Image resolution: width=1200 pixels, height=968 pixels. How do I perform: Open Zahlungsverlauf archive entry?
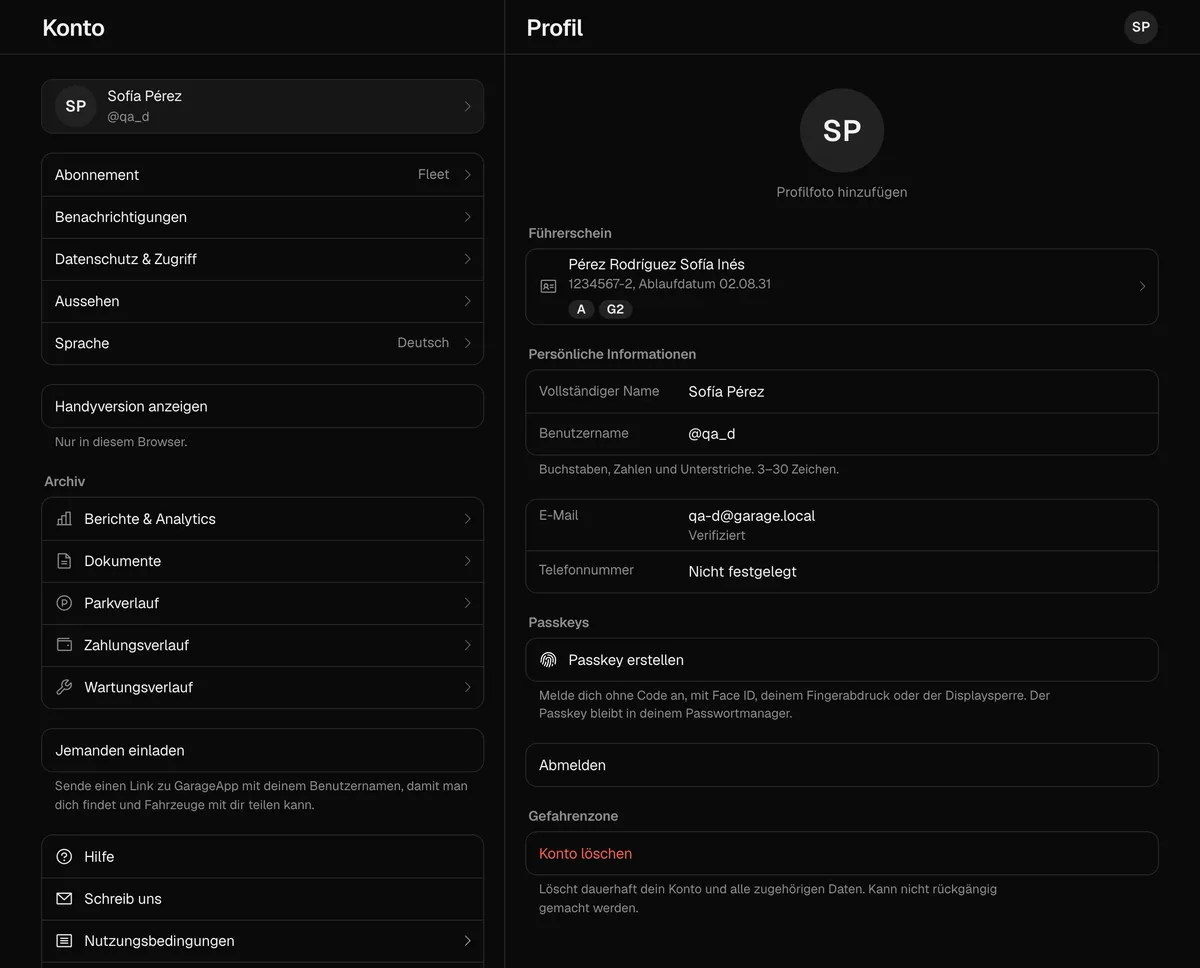(262, 645)
